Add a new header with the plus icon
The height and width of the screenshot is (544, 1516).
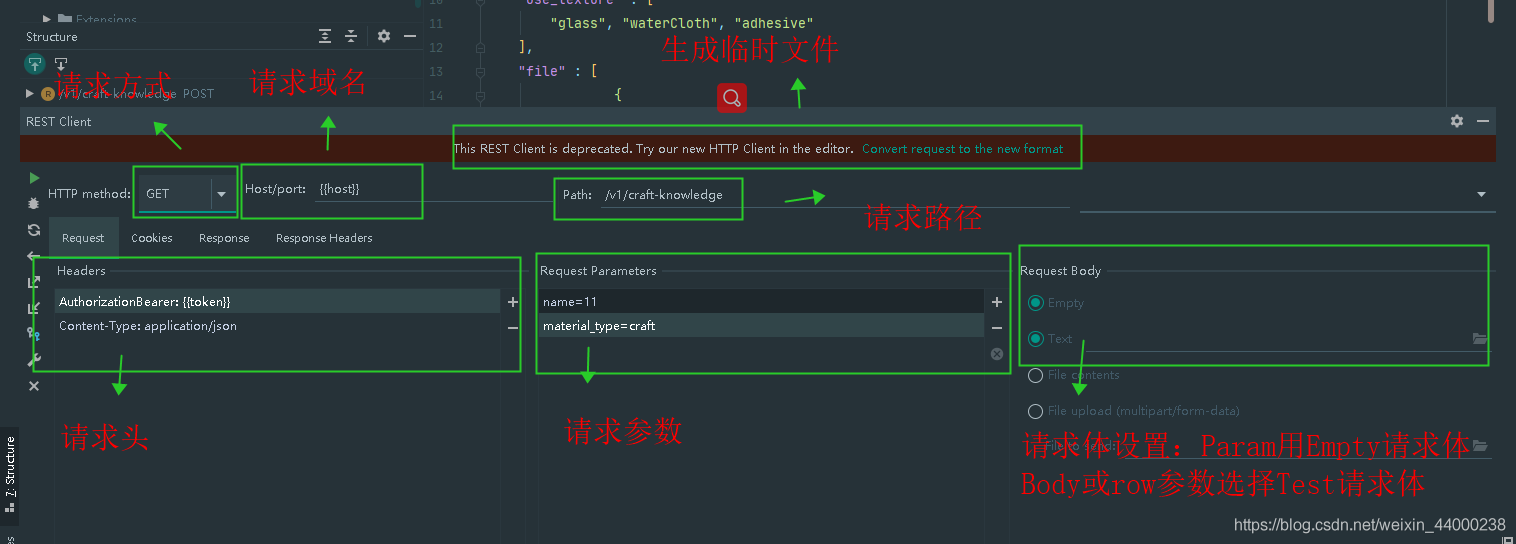tap(513, 302)
